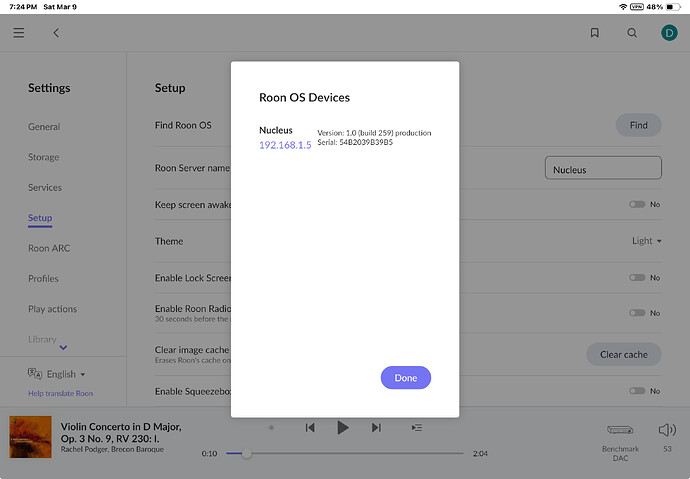This screenshot has height=479, width=690.
Task: Open the D profile avatar
Action: 669,33
